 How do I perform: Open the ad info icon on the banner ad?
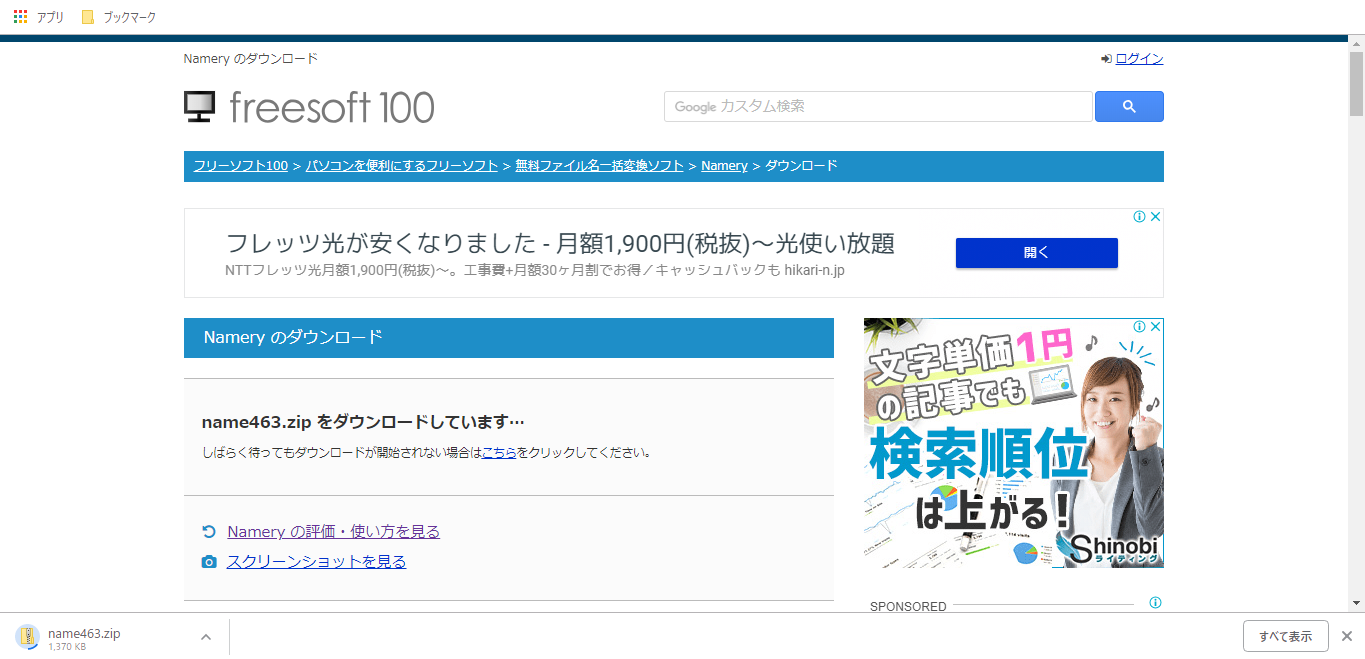coord(1139,216)
